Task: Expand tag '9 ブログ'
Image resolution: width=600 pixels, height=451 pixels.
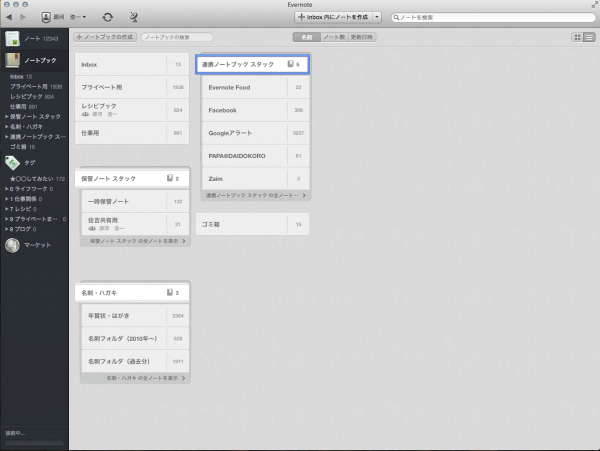Action: (7, 229)
